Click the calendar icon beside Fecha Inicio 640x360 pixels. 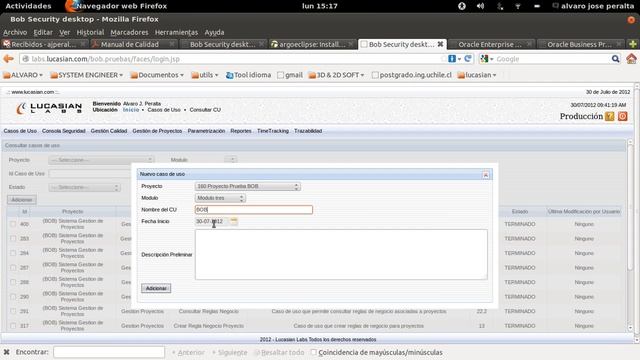(233, 221)
